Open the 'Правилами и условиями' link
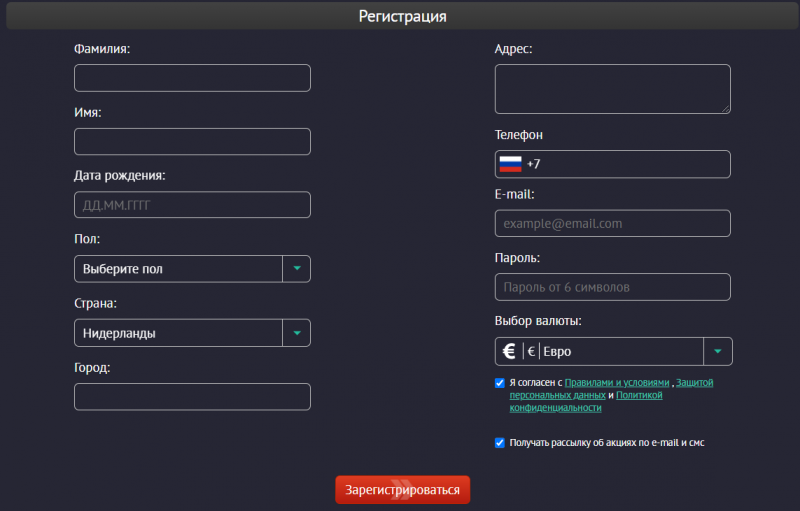The height and width of the screenshot is (511, 800). 617,382
